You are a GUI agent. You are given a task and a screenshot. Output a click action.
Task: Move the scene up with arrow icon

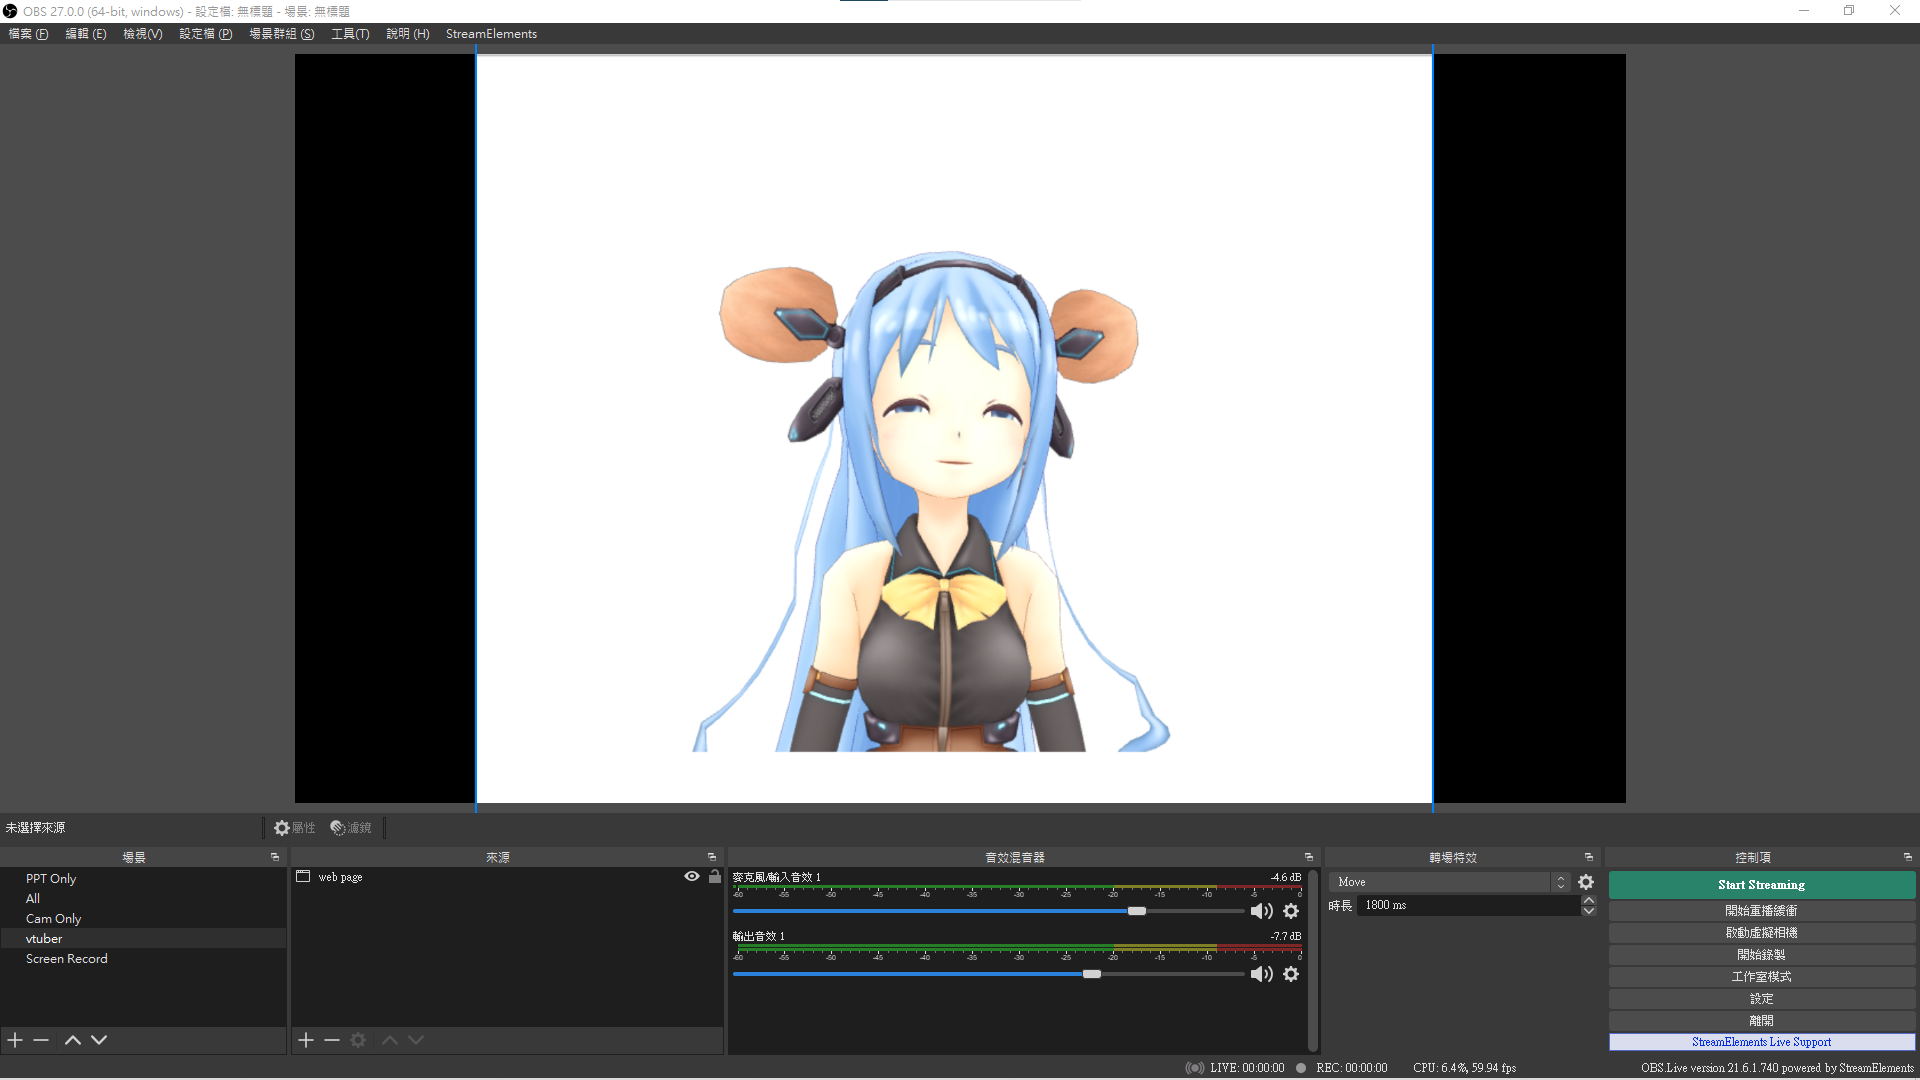pos(72,1040)
